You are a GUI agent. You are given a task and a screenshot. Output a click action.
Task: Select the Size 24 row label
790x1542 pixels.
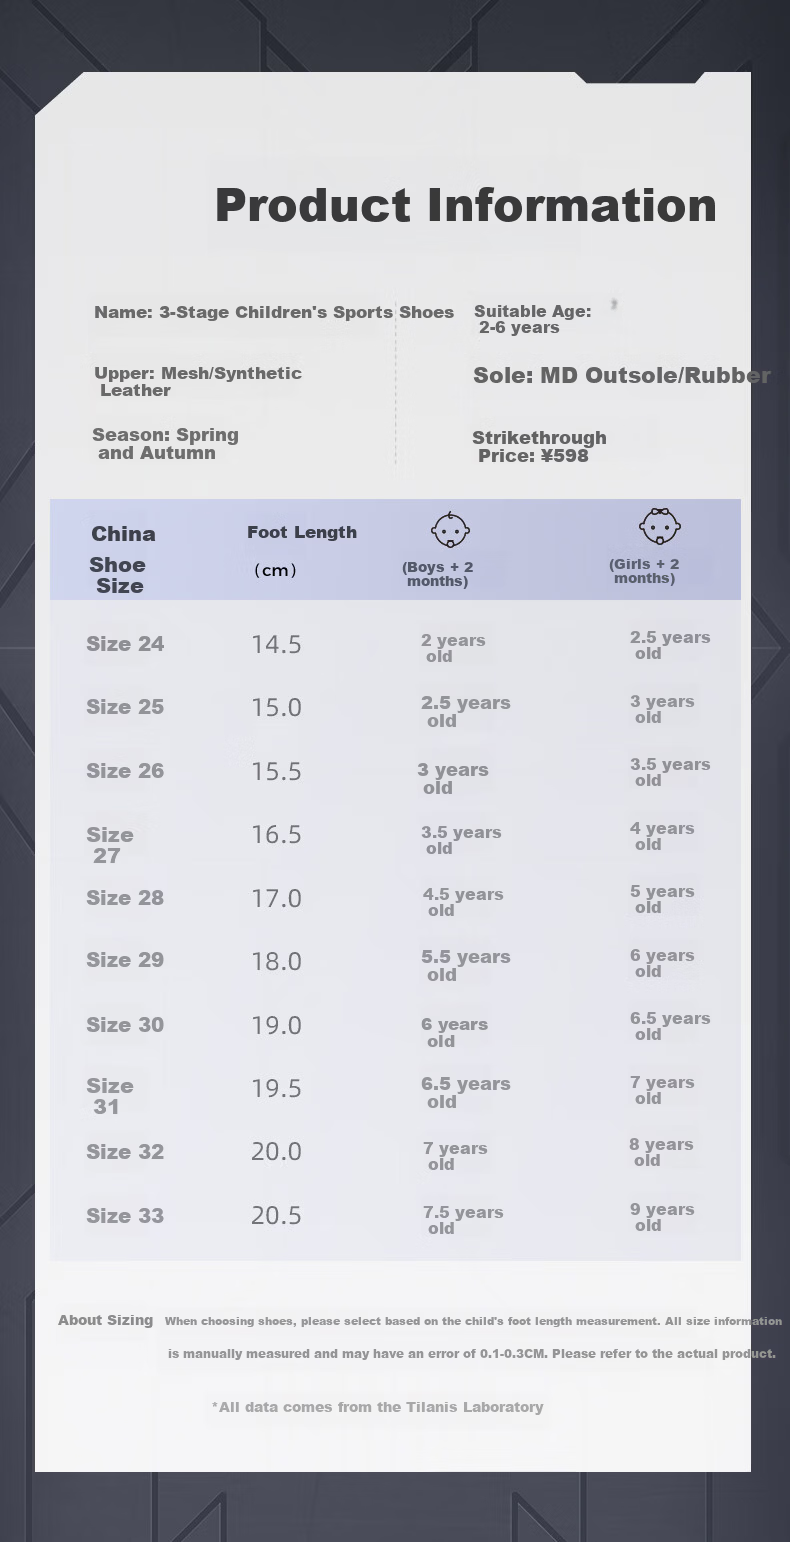[125, 644]
